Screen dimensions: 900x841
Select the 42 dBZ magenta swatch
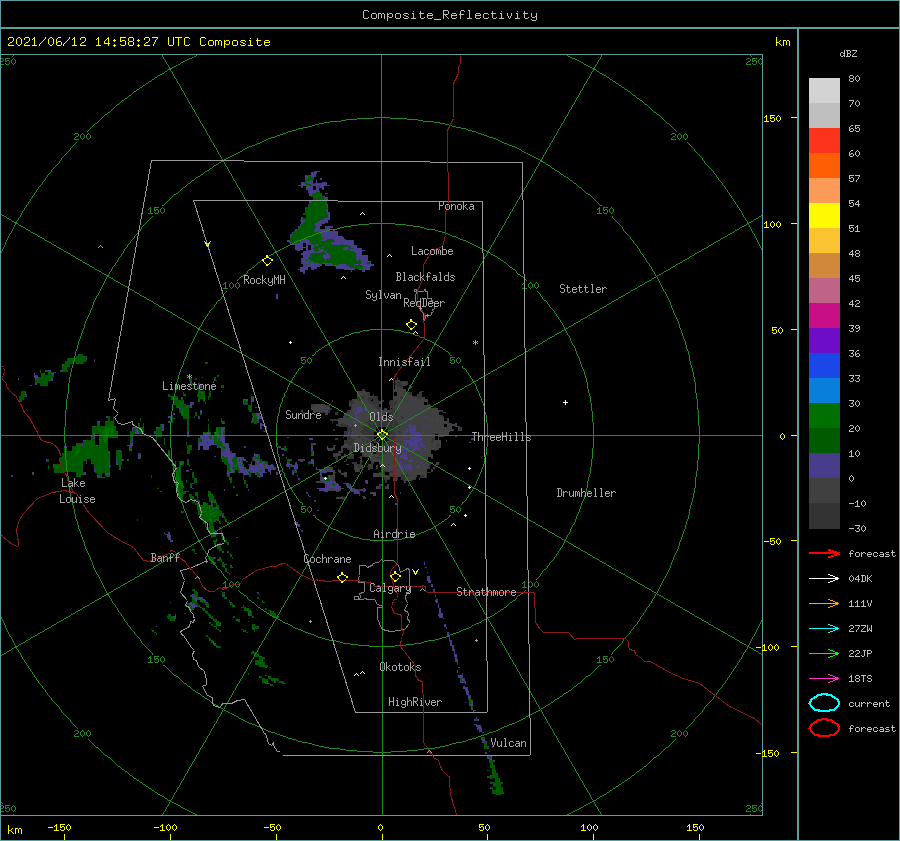(x=824, y=316)
